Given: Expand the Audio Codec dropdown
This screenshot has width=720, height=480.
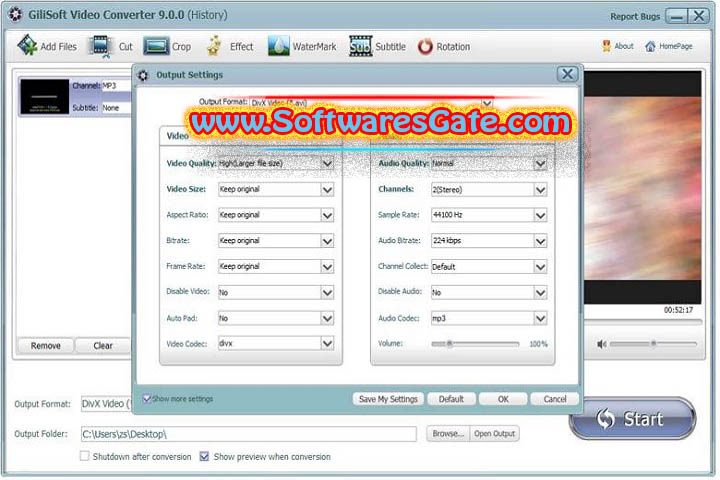Looking at the screenshot, I should click(540, 318).
